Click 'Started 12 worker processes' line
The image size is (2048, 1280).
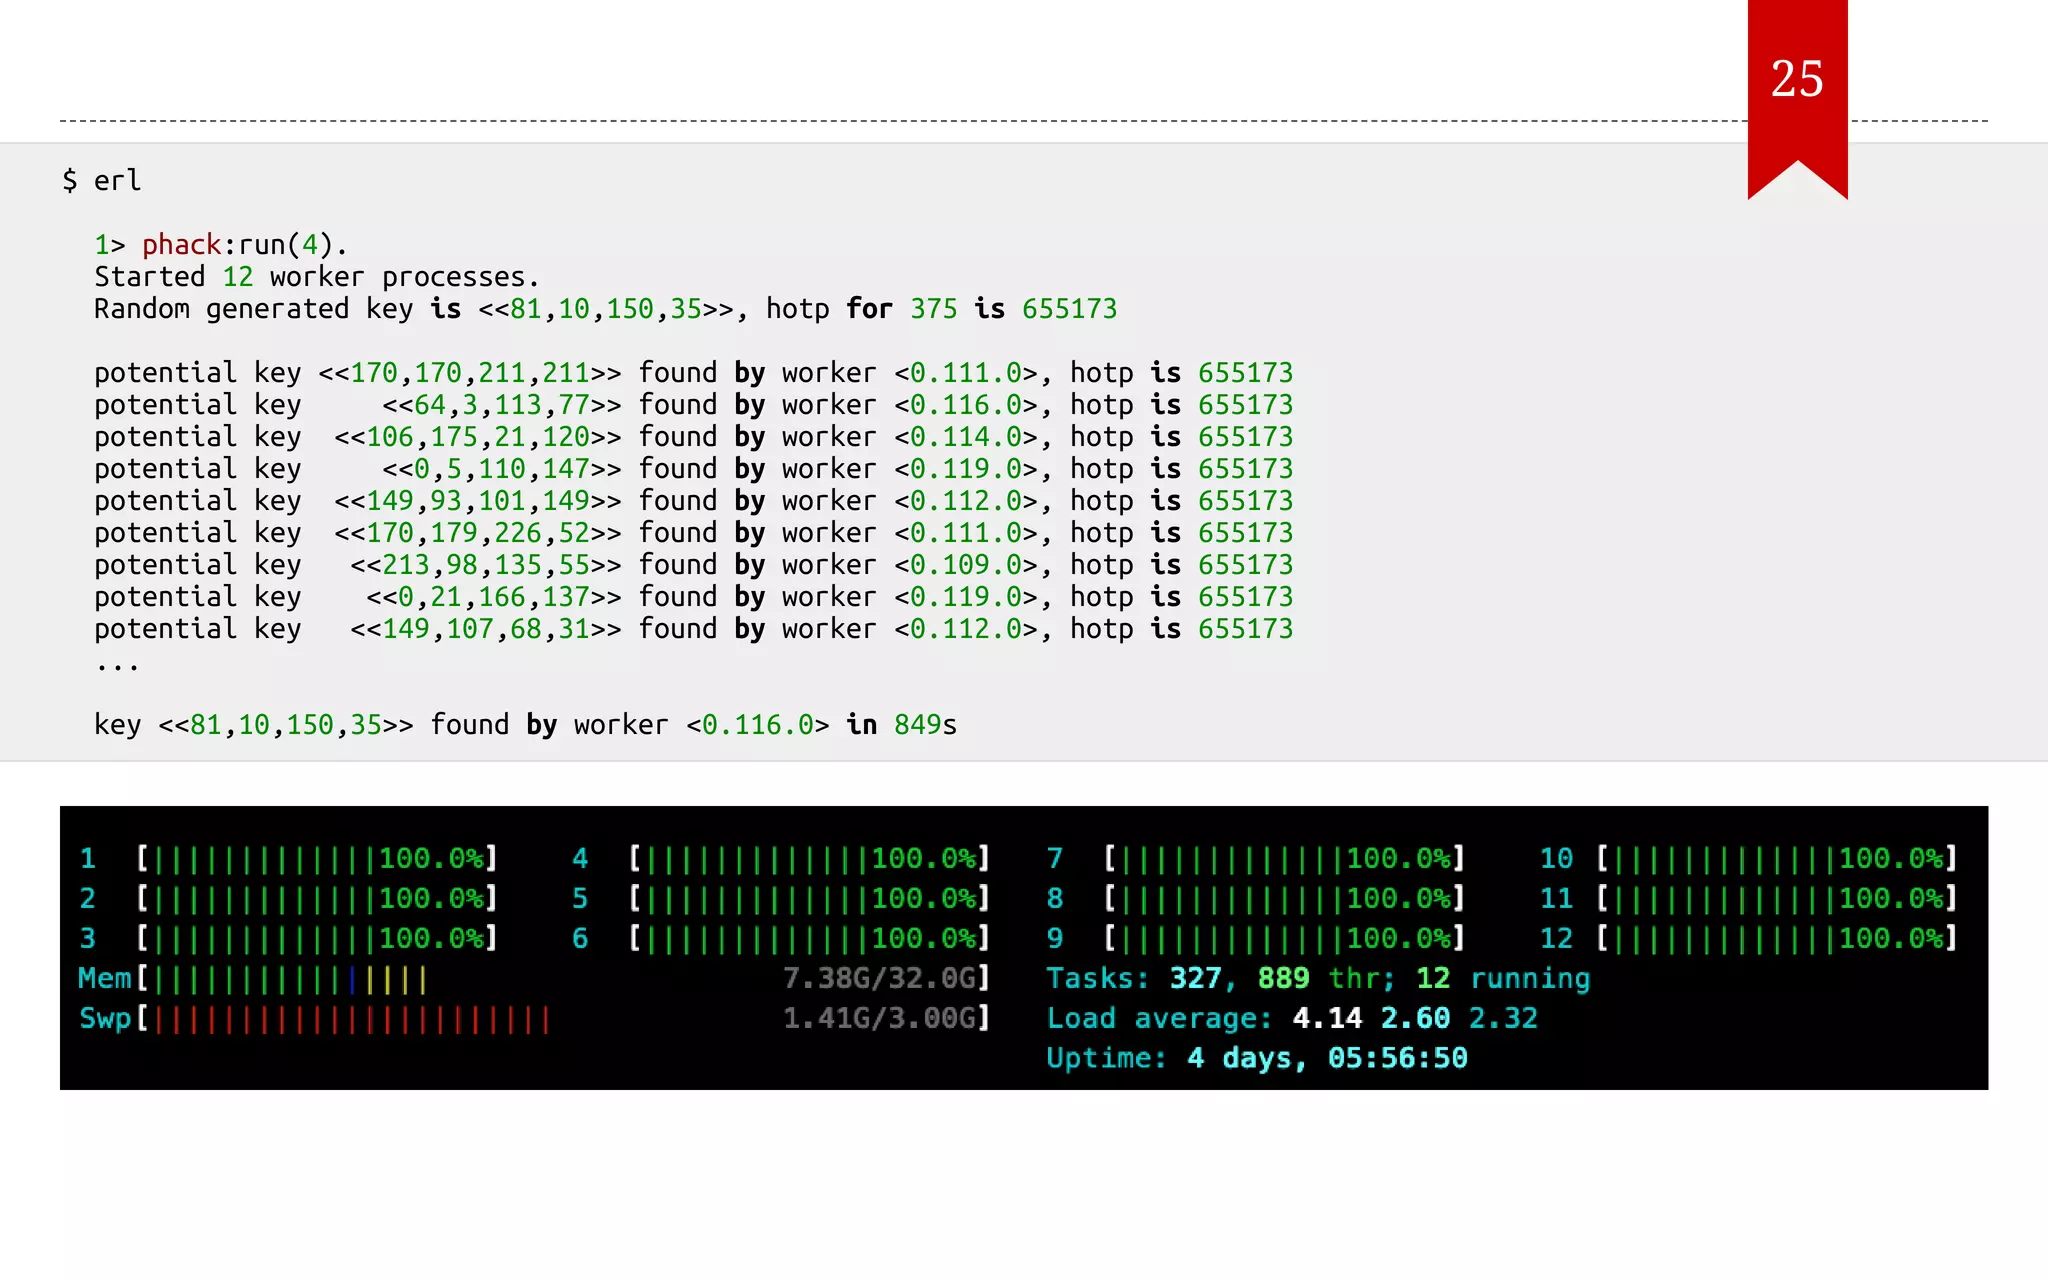point(316,276)
